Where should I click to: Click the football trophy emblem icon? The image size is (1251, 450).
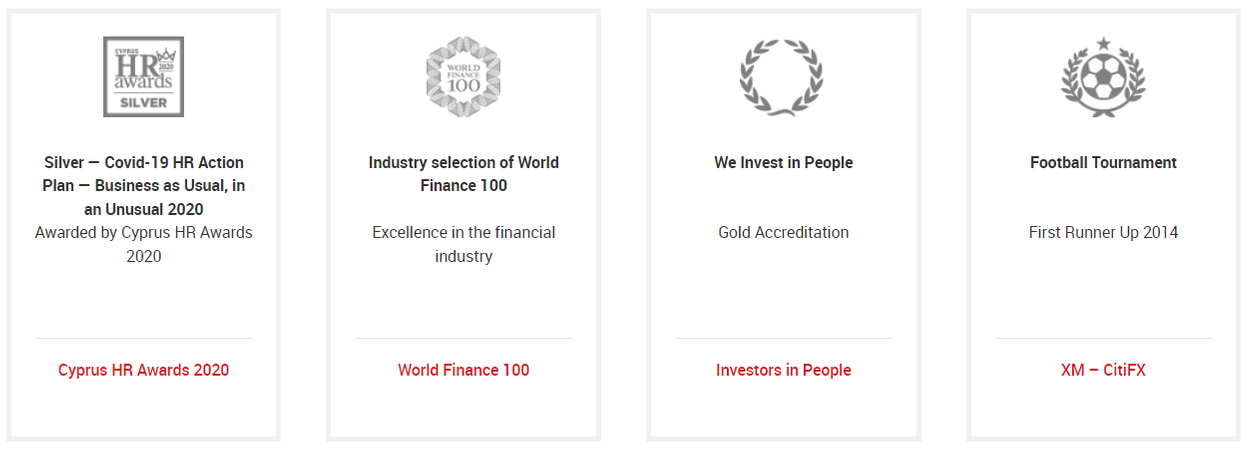[1103, 77]
